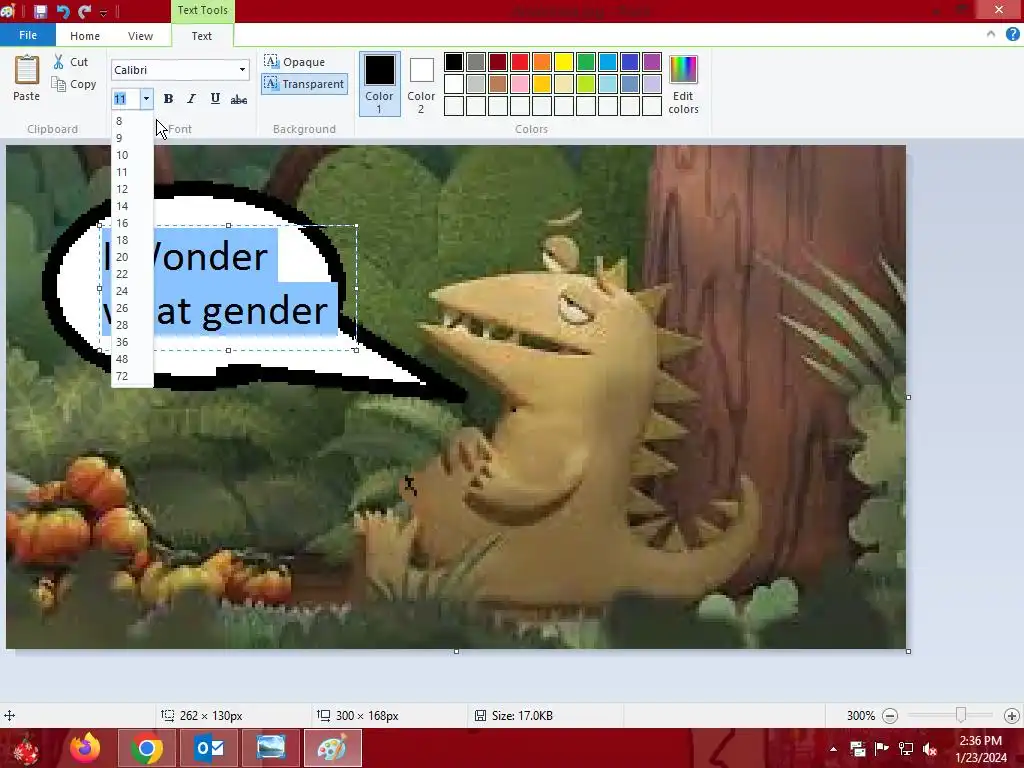
Task: Switch to the Home tab
Action: [x=85, y=36]
